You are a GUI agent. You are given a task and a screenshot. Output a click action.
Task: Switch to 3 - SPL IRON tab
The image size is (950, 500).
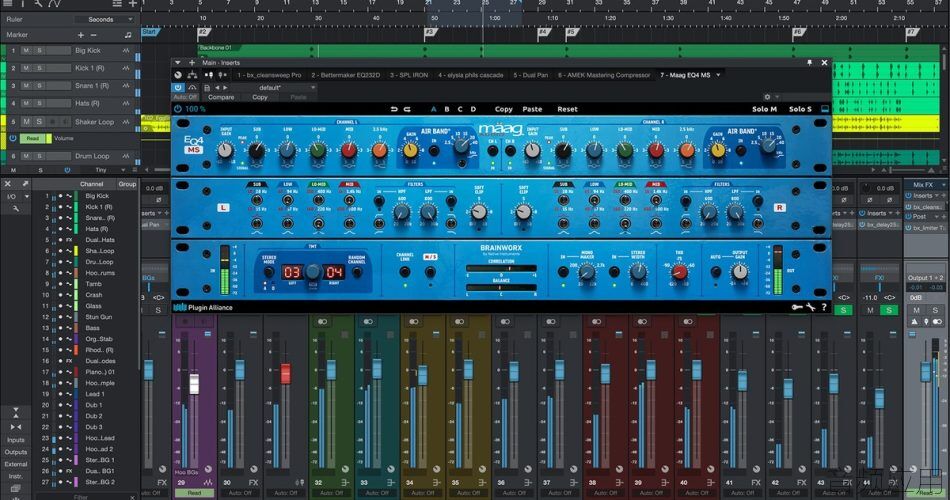409,75
